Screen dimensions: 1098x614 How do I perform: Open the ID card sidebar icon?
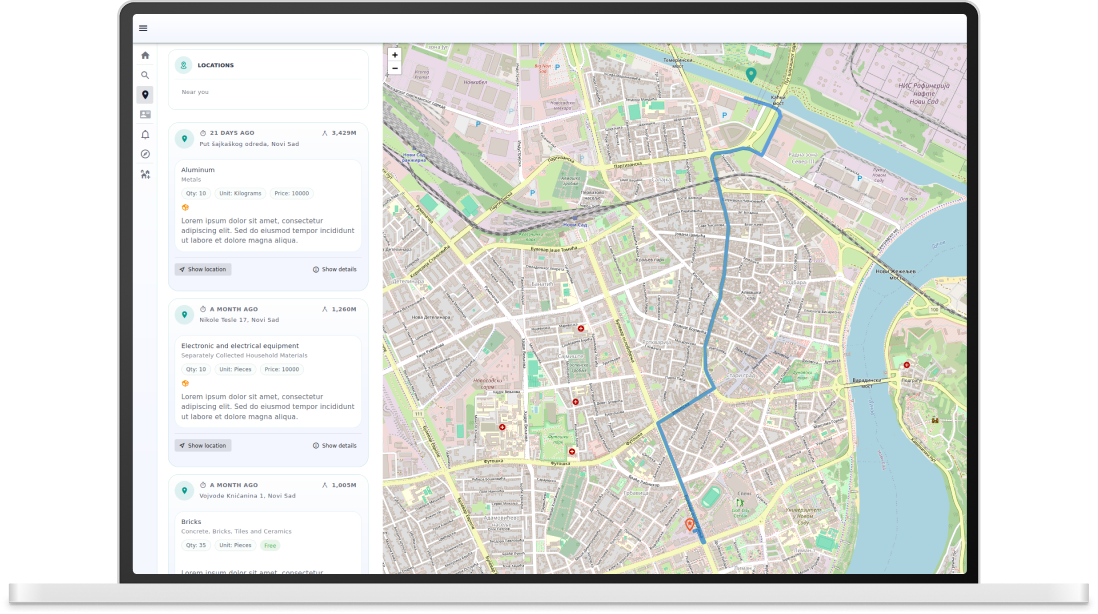point(145,114)
